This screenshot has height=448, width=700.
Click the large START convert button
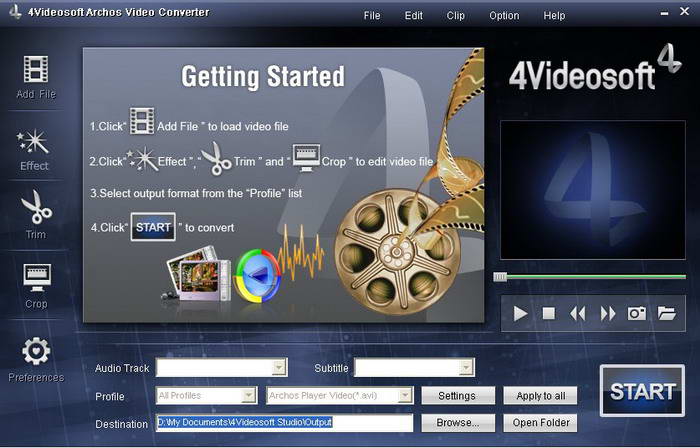pyautogui.click(x=642, y=391)
